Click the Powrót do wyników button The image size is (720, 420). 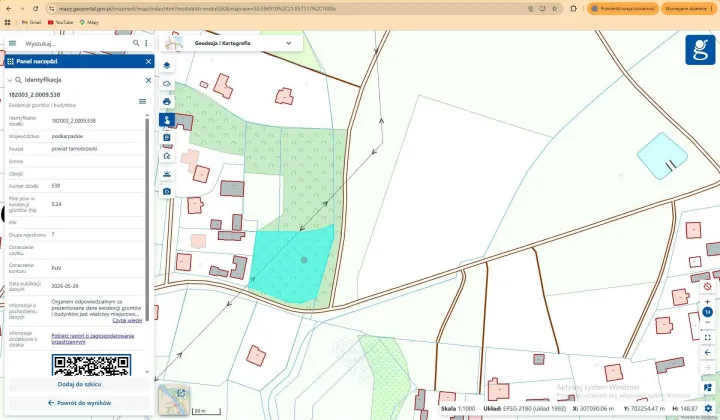click(x=79, y=403)
